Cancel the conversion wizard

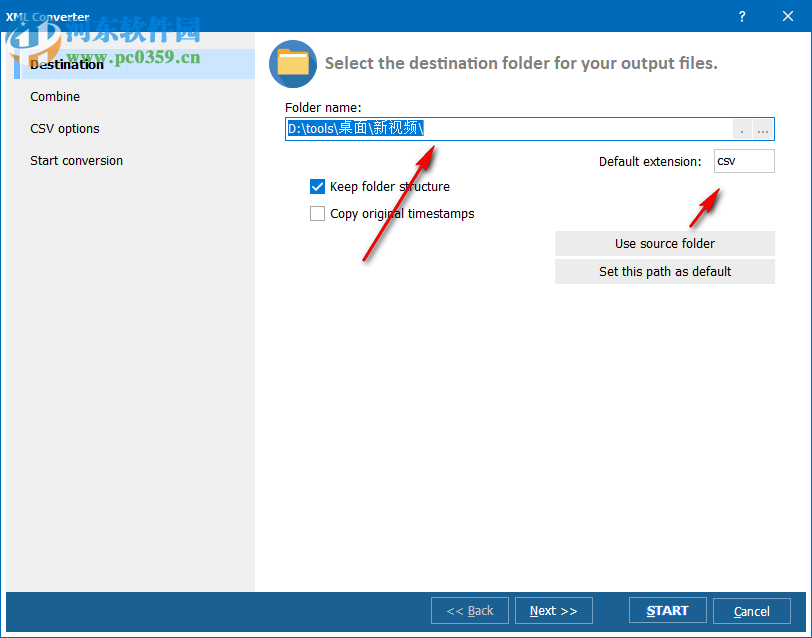coord(751,610)
